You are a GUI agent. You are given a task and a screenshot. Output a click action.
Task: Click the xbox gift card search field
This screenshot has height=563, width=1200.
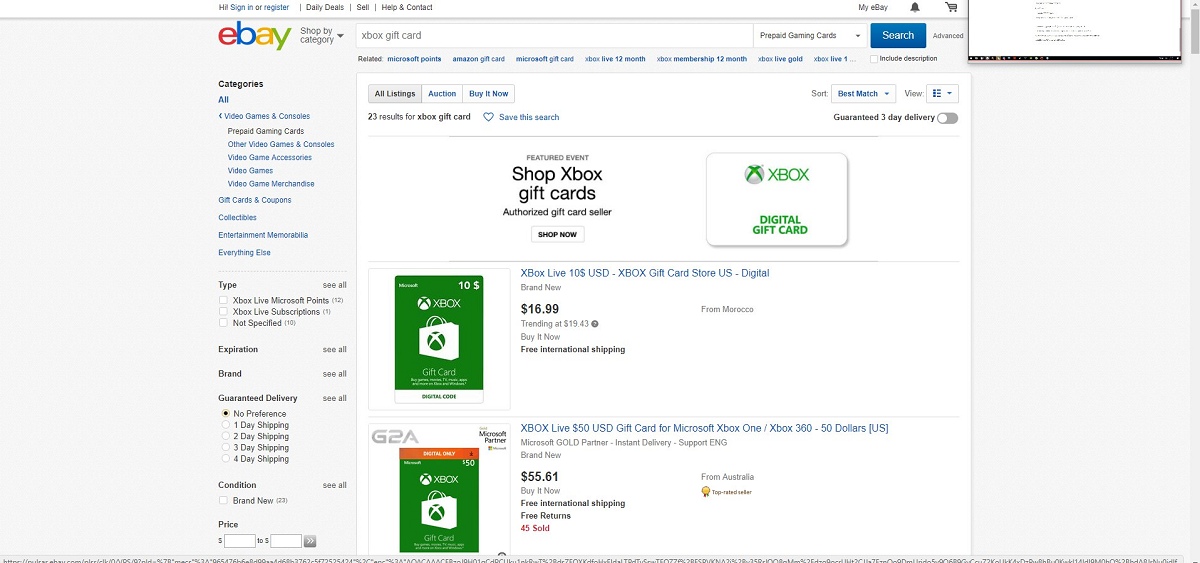555,36
